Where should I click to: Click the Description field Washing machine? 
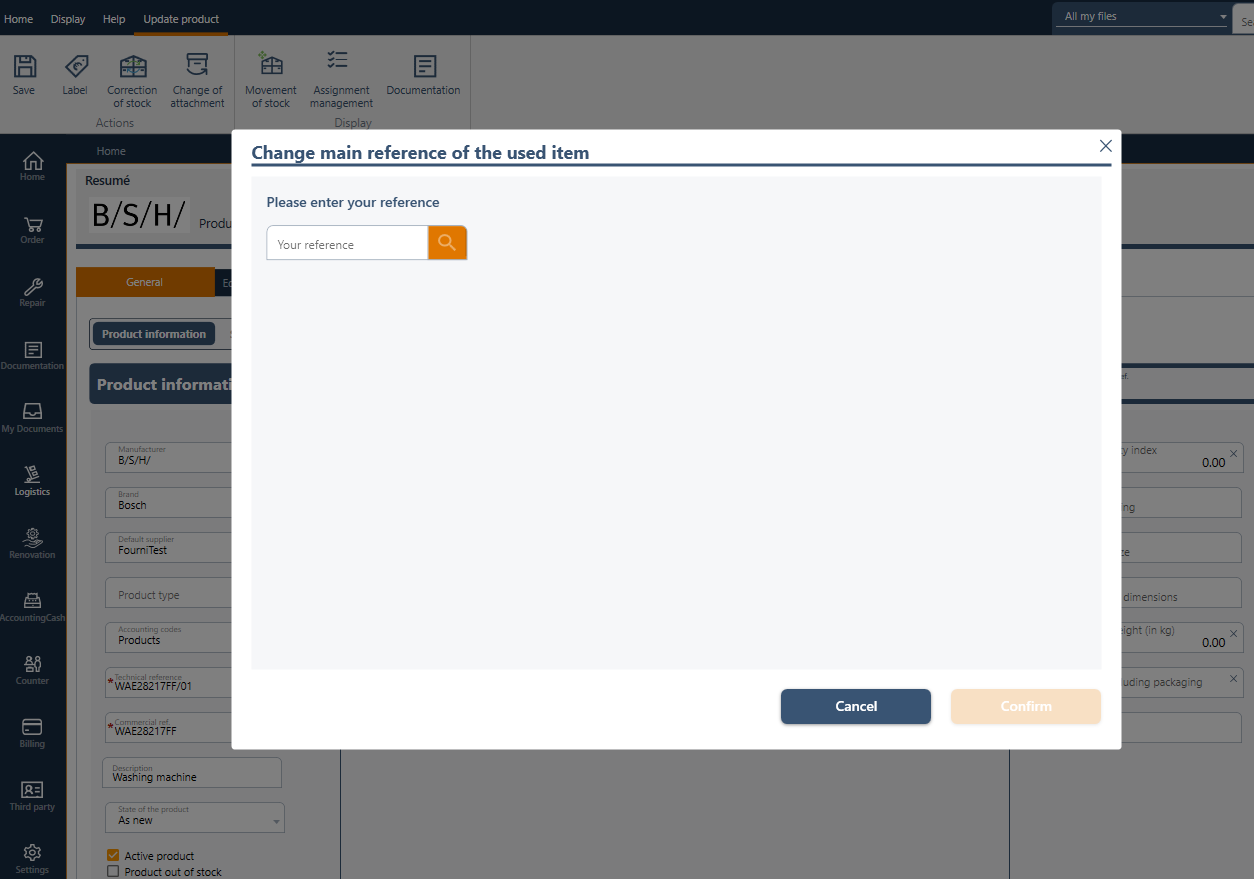coord(192,773)
